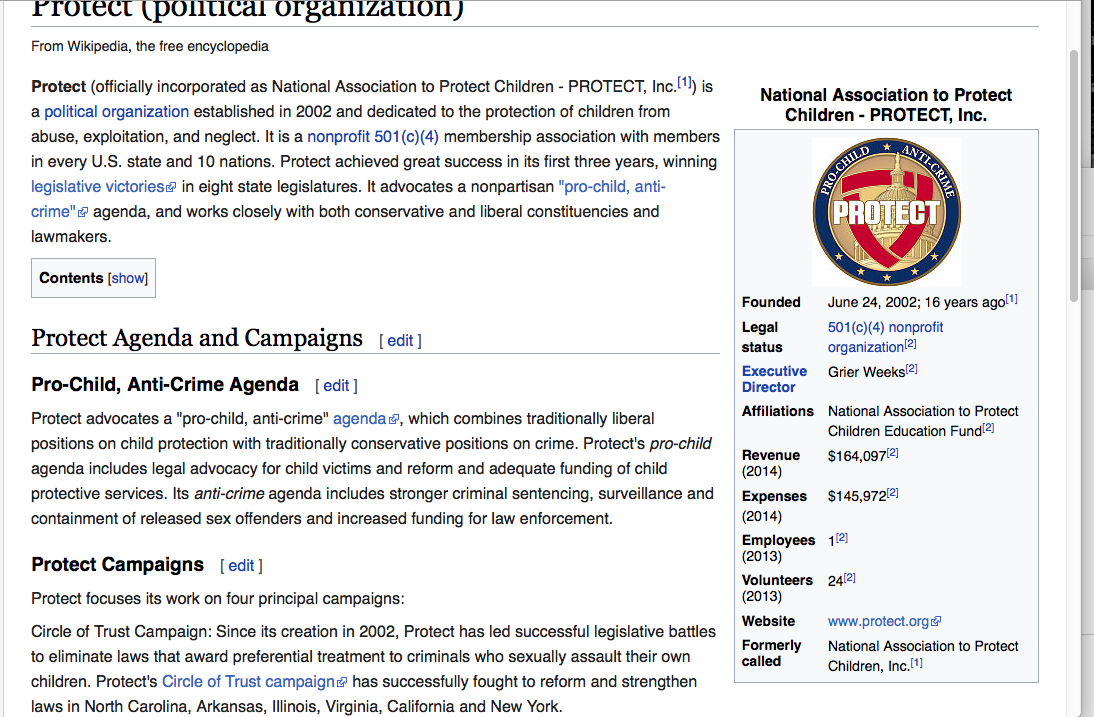Screen dimensions: 1094x717
Task: Click the external link icon after www.protect.org
Action: click(936, 622)
